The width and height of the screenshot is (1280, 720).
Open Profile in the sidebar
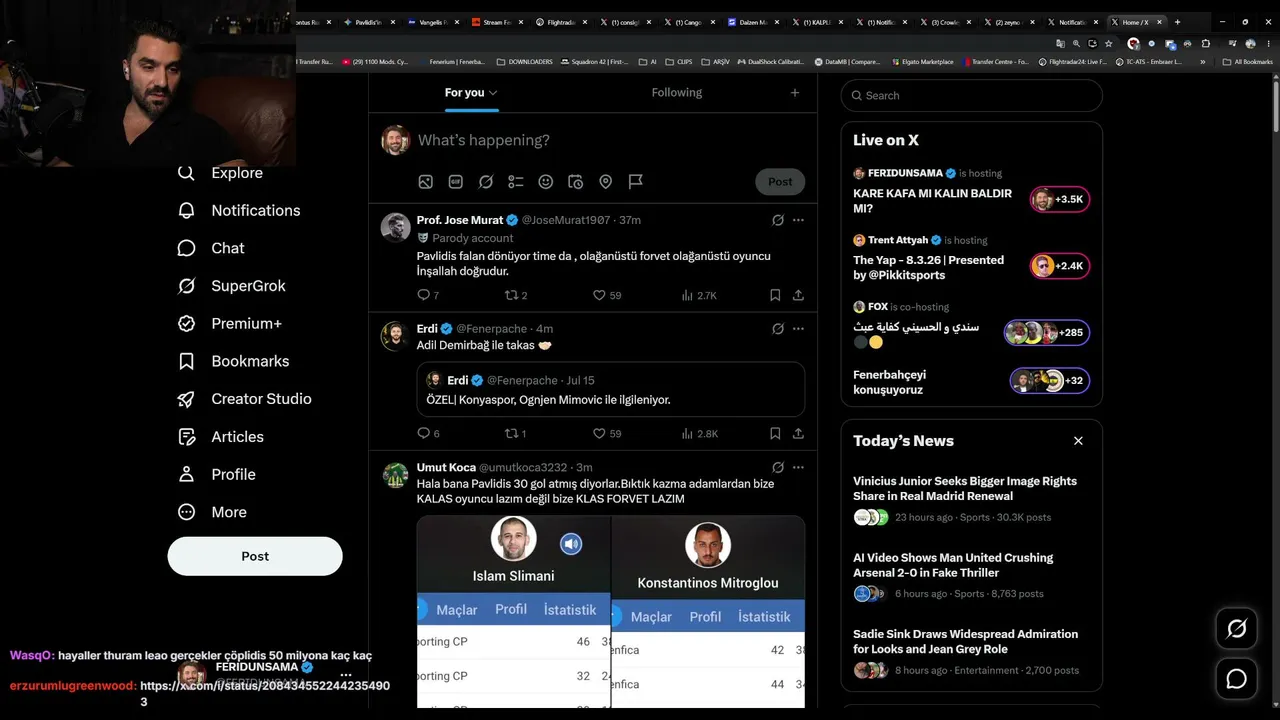tap(216, 474)
